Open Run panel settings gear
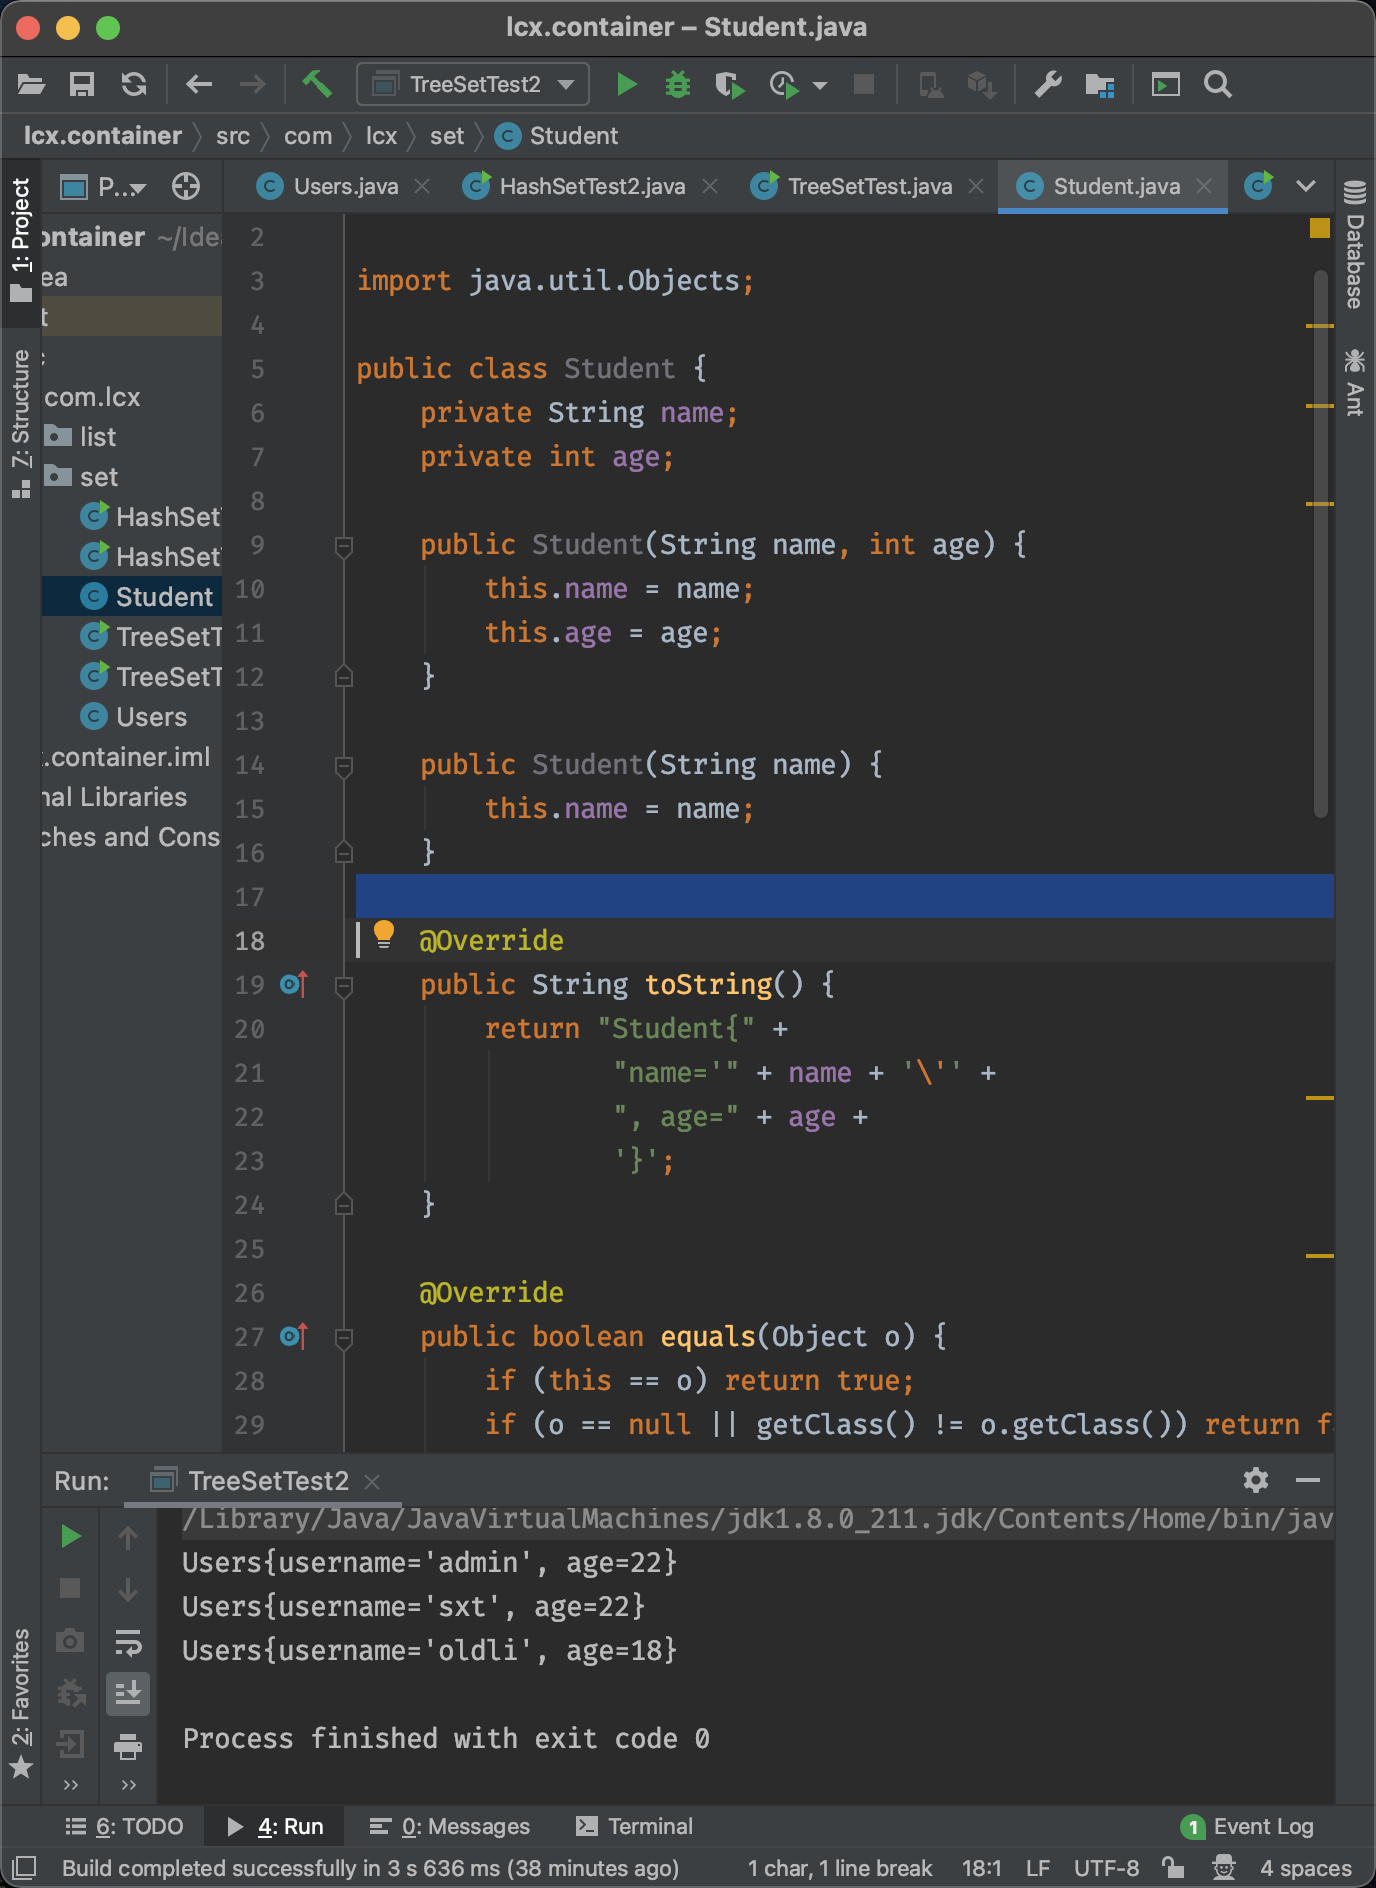The height and width of the screenshot is (1888, 1376). click(1256, 1479)
